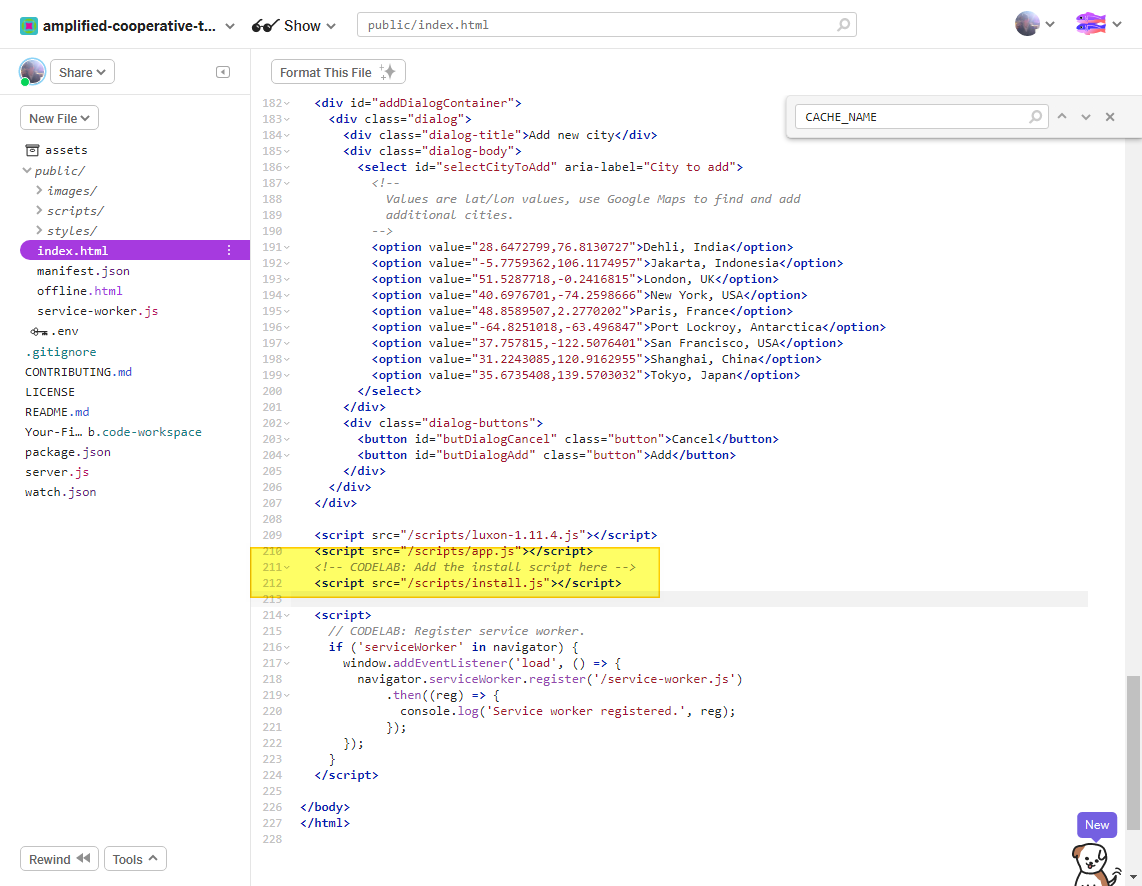Click the Tokyo, Japan option line
The image size is (1142, 886).
(586, 375)
